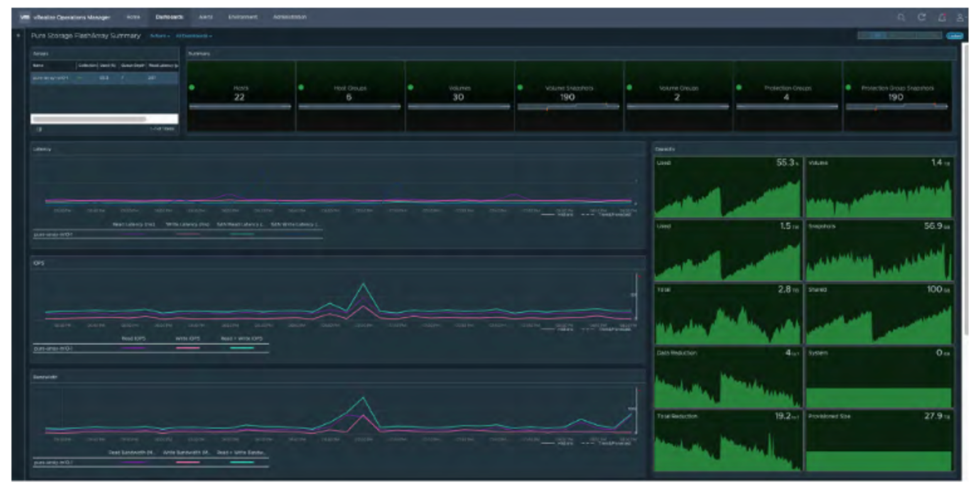This screenshot has height=488, width=975.
Task: Click Protection Group Snapshots sparkline bar
Action: tap(897, 107)
